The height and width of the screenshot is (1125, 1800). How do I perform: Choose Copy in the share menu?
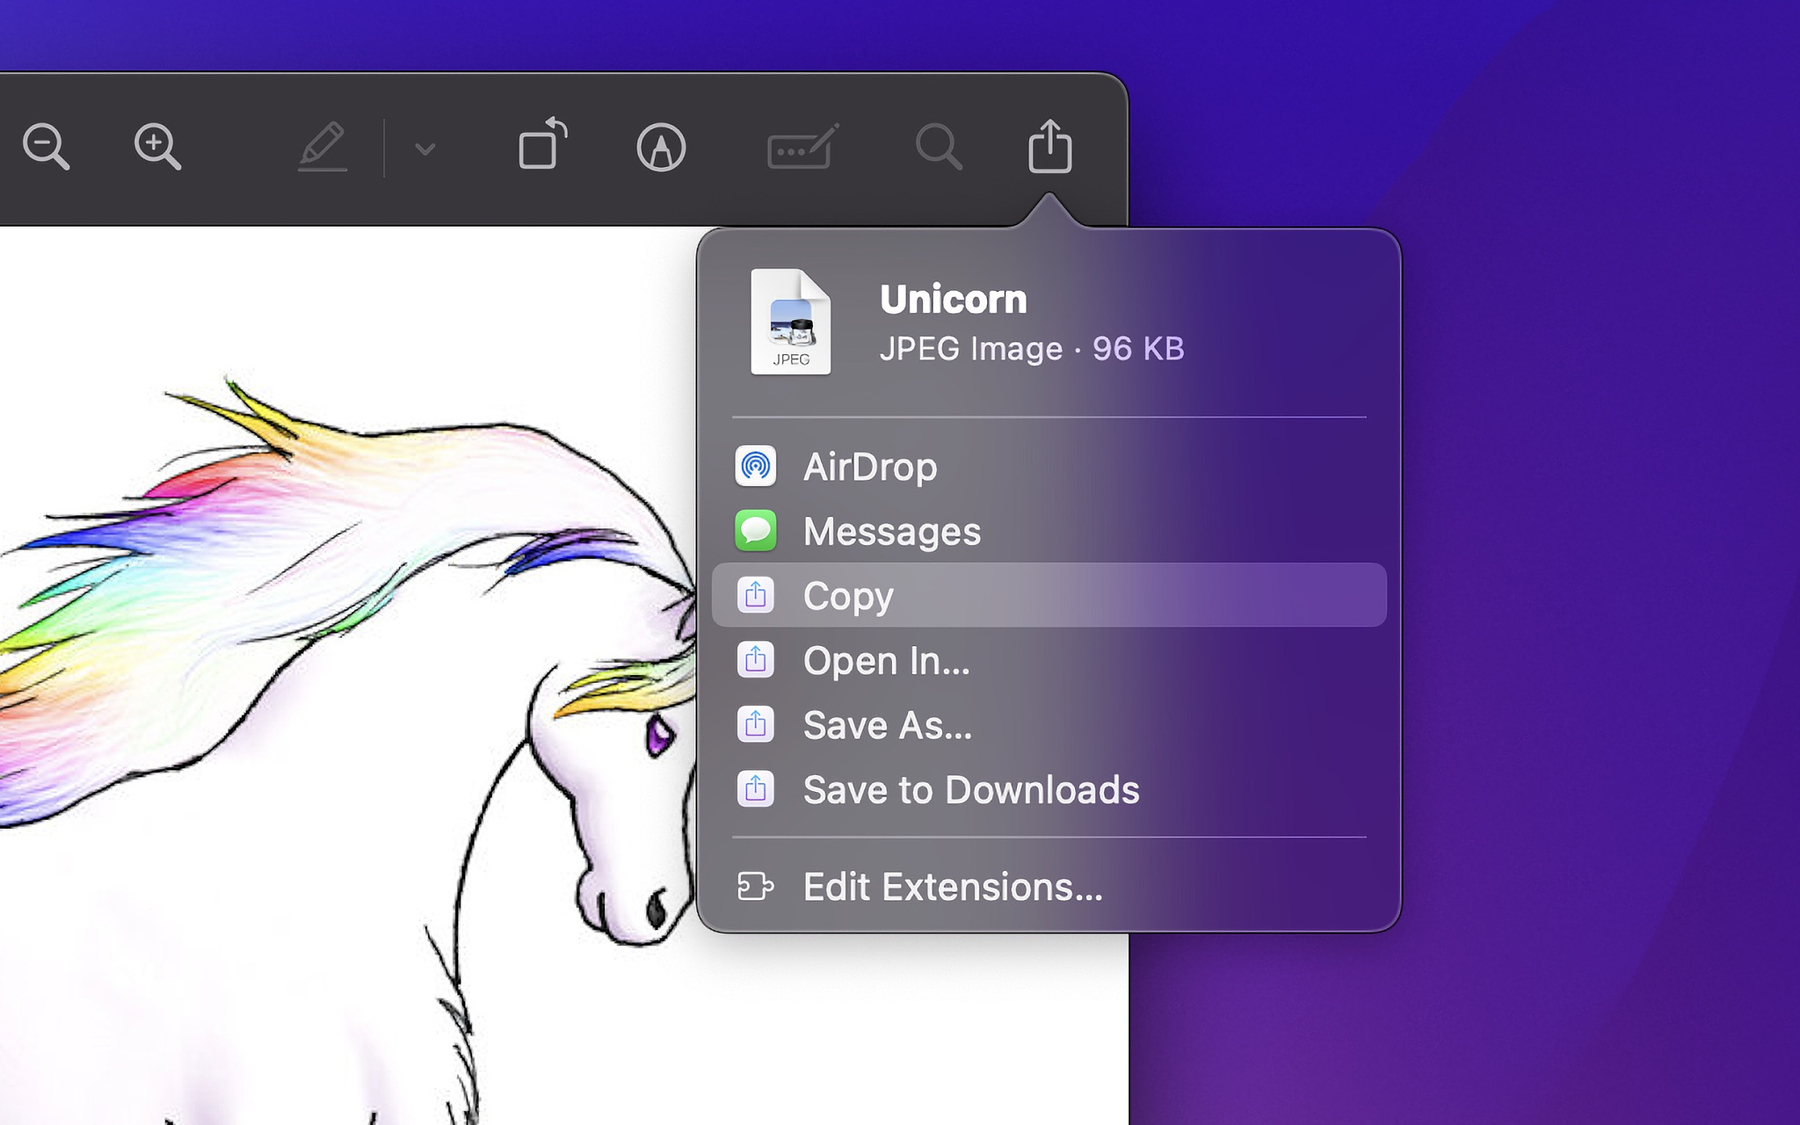coord(848,596)
